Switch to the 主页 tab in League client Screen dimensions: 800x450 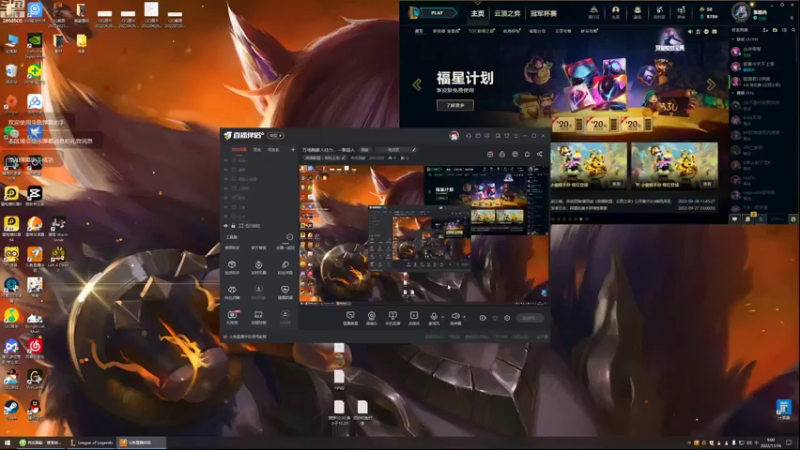click(478, 13)
